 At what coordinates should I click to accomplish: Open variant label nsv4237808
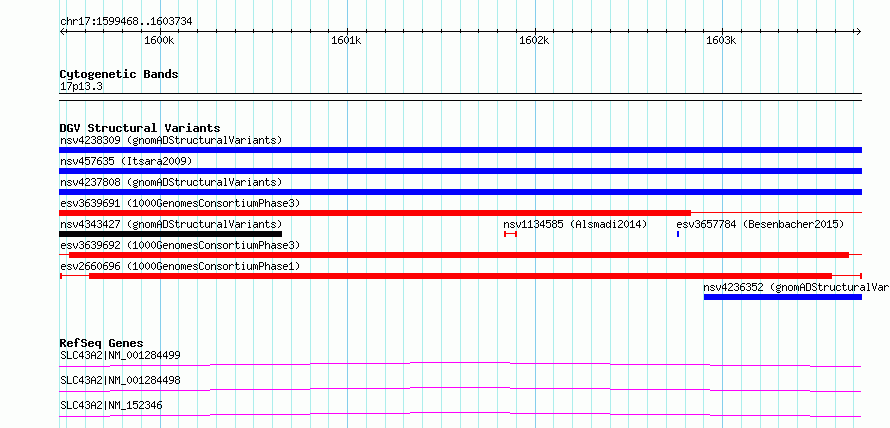(x=171, y=182)
